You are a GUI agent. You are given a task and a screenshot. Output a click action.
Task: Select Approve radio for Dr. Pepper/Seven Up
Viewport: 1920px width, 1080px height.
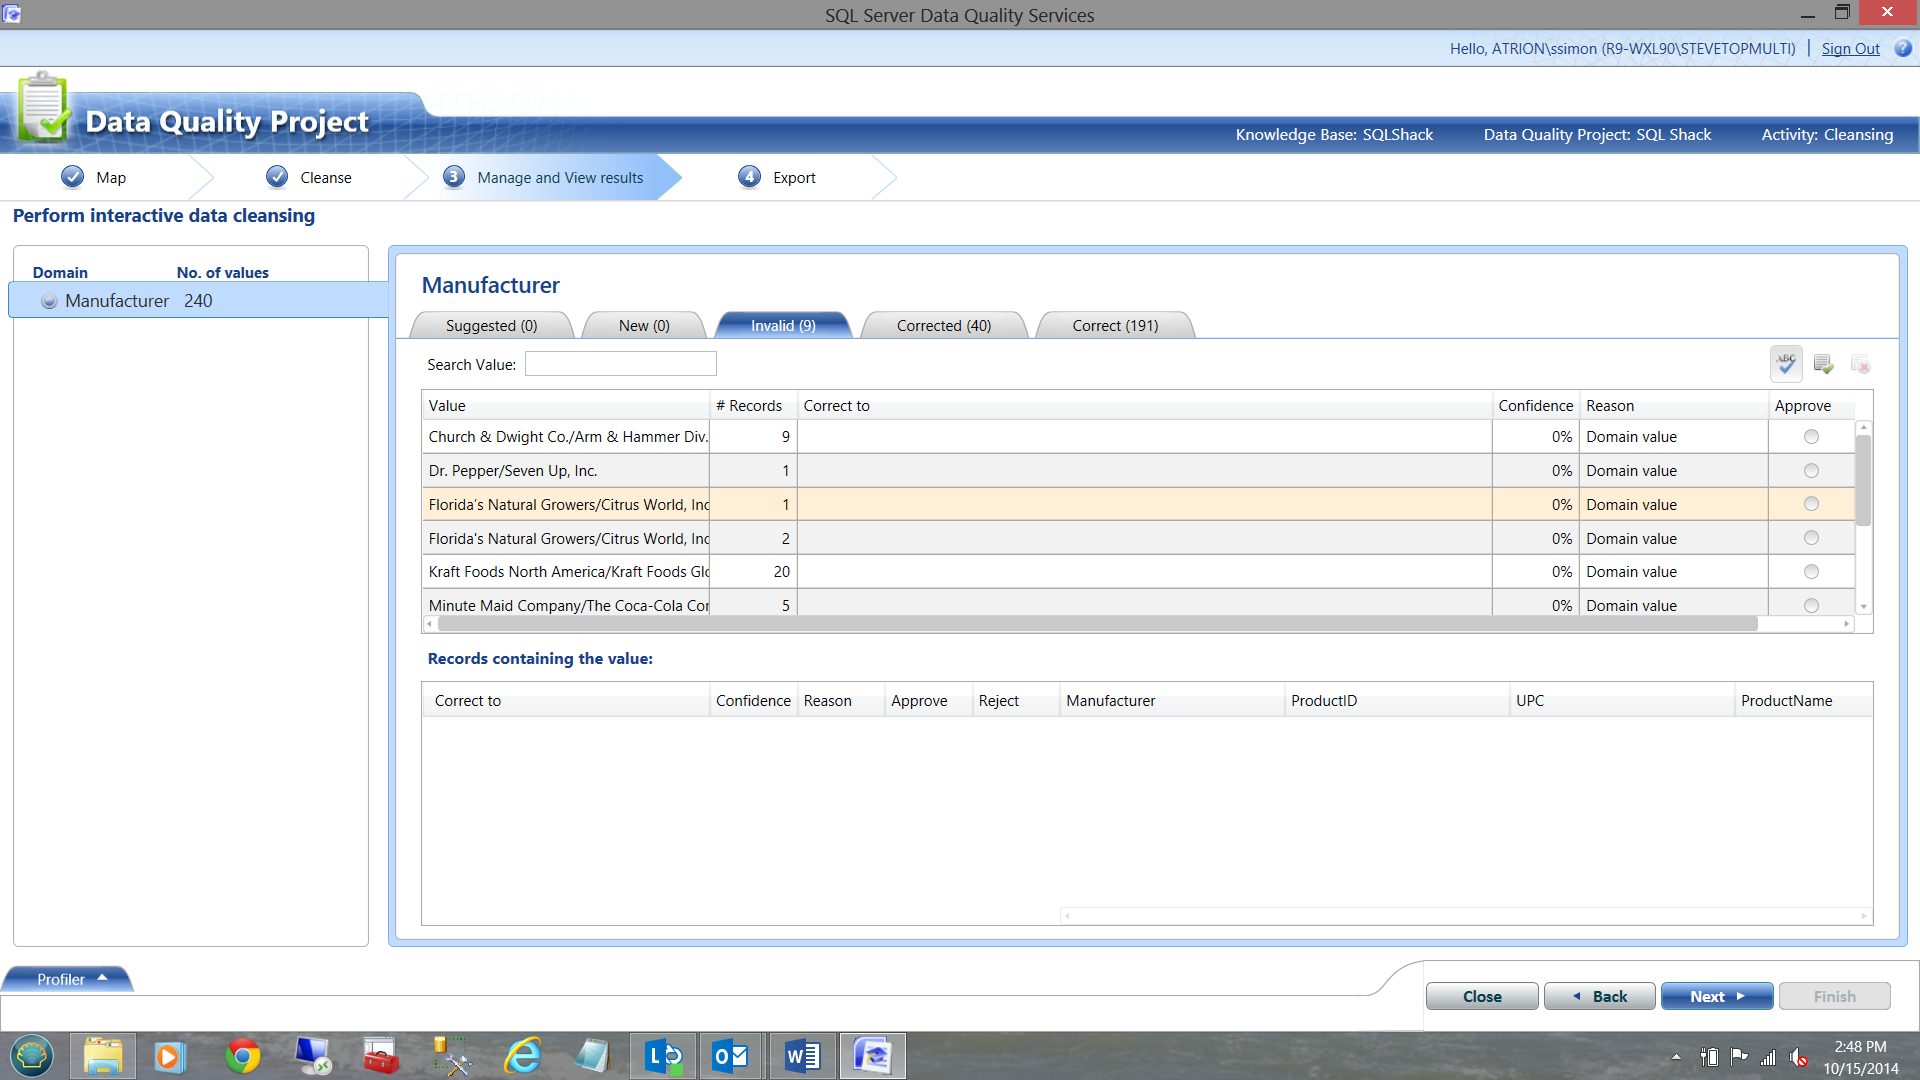1811,471
